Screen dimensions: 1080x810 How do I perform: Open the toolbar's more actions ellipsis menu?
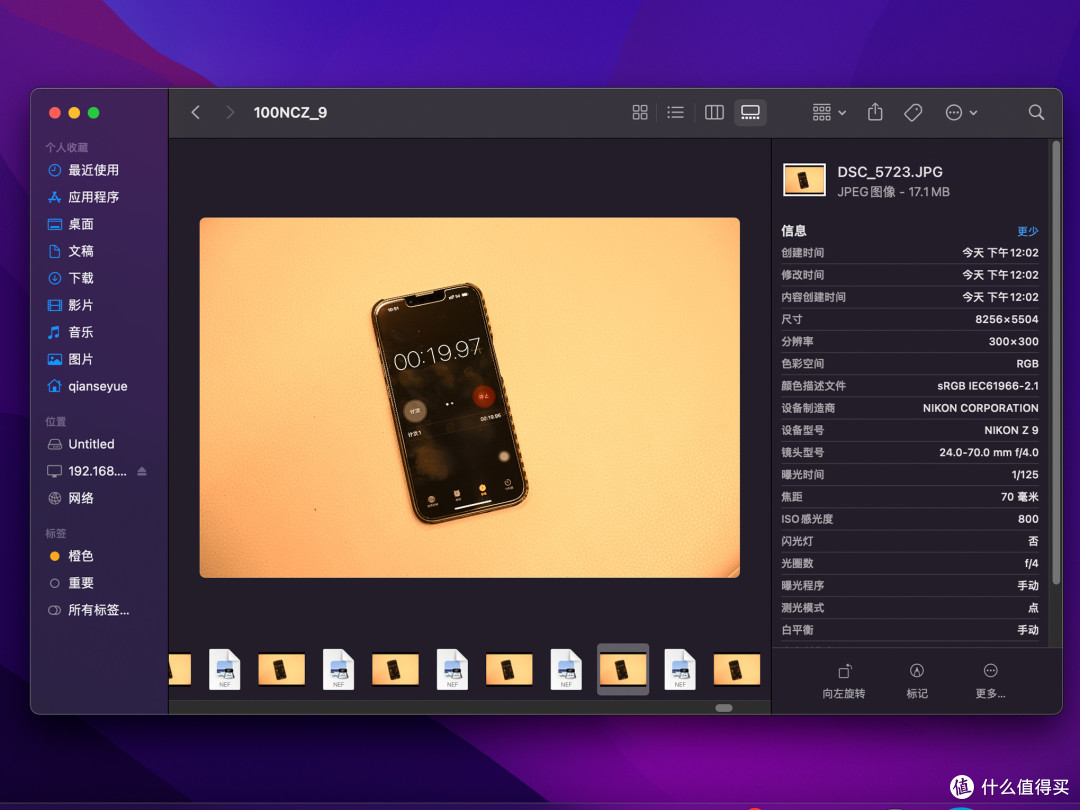962,112
